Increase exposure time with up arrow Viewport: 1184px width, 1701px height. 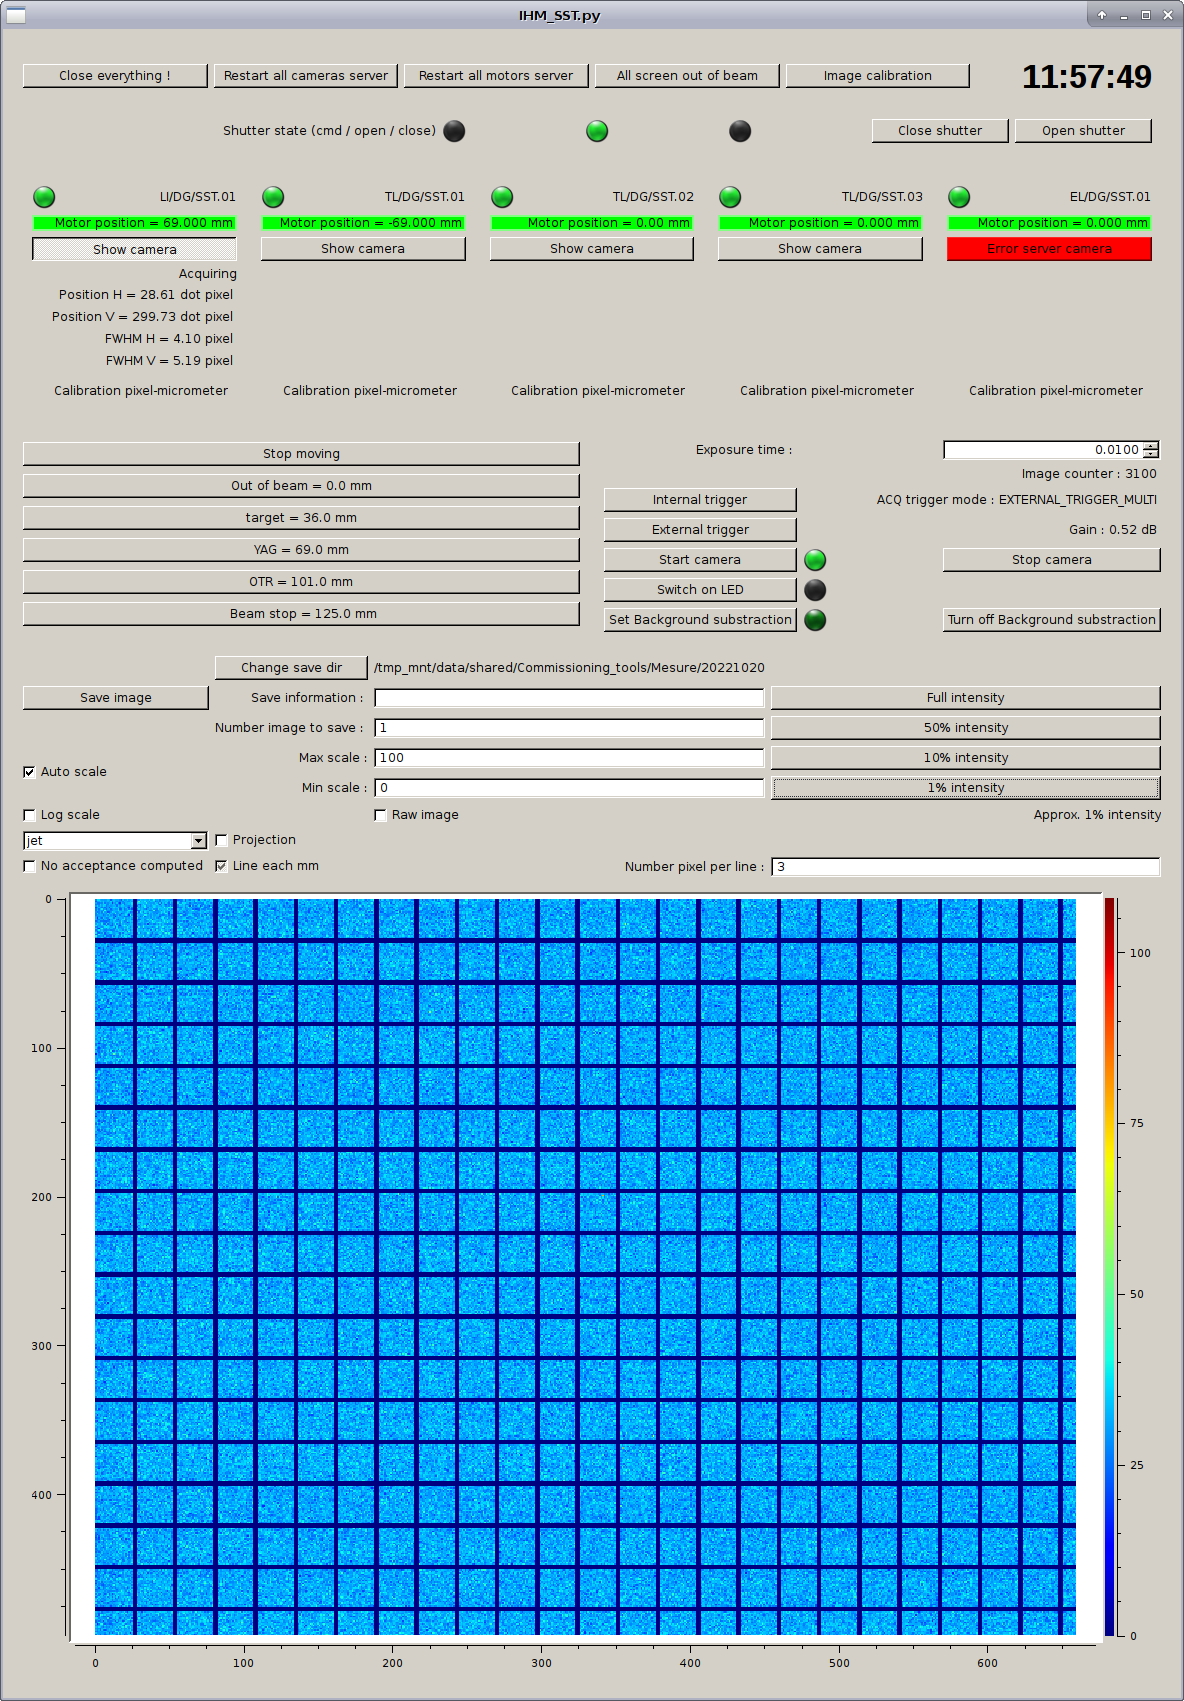[1151, 446]
